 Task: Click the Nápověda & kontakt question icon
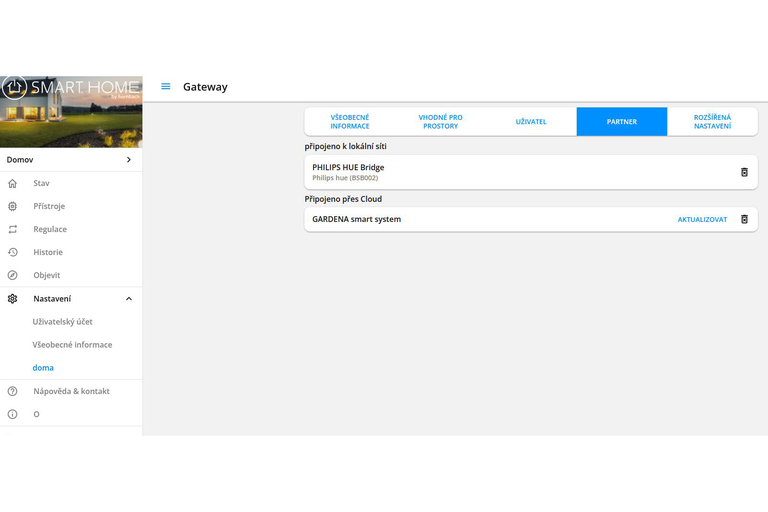13,391
